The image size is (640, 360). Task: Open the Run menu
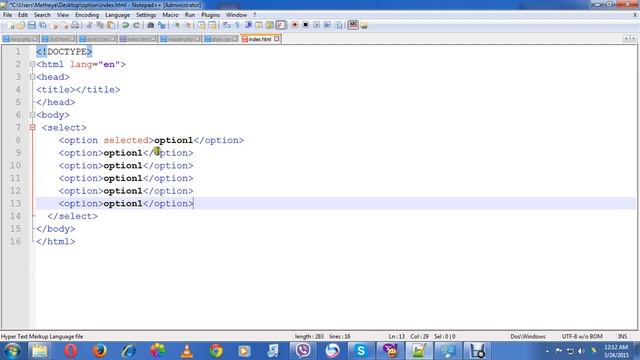[x=190, y=15]
